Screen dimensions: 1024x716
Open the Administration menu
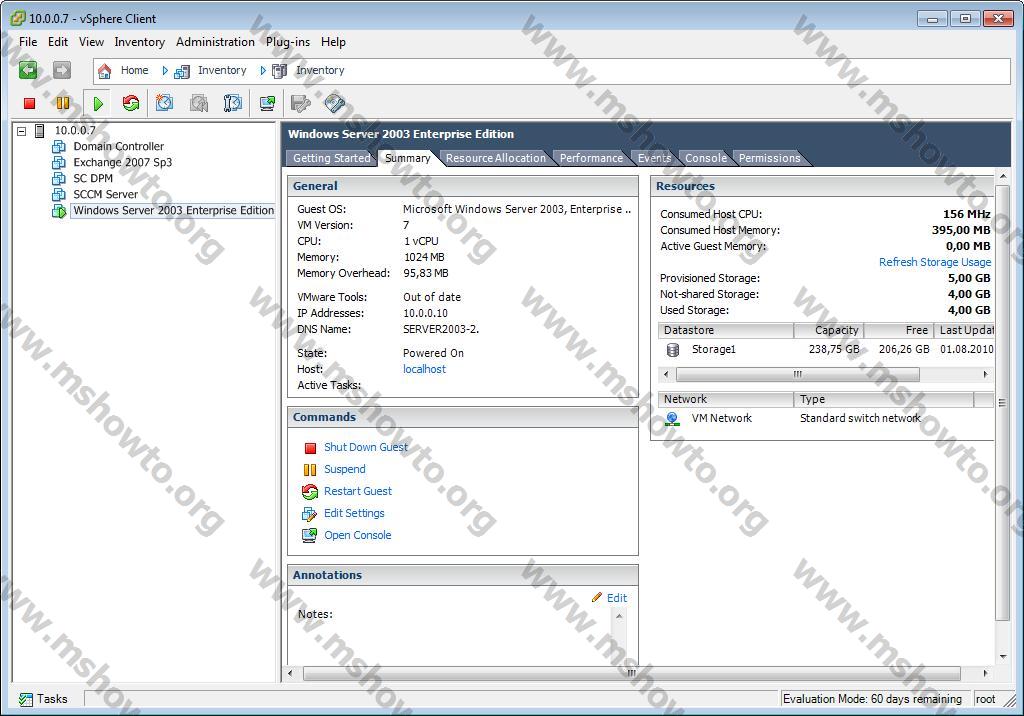216,42
